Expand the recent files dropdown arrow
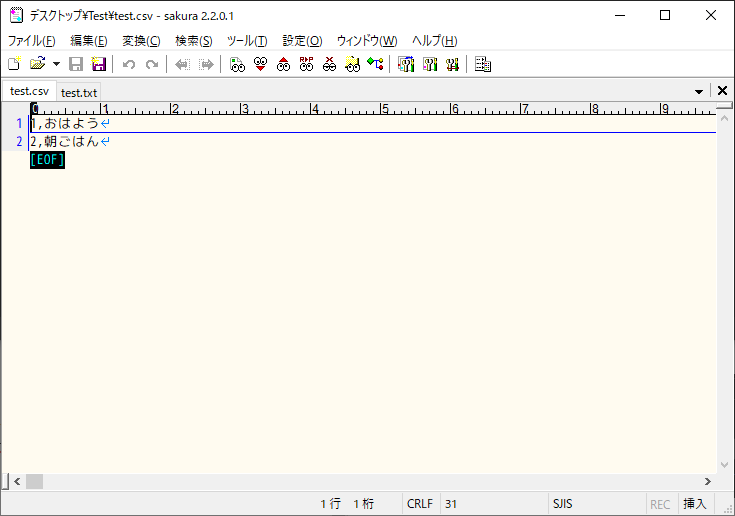 [56, 64]
